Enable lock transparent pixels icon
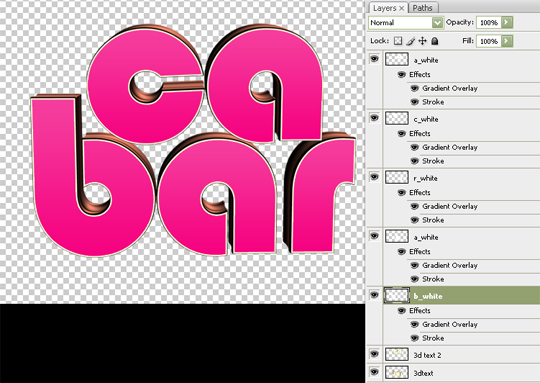Viewport: 540px width, 383px height. tap(398, 41)
